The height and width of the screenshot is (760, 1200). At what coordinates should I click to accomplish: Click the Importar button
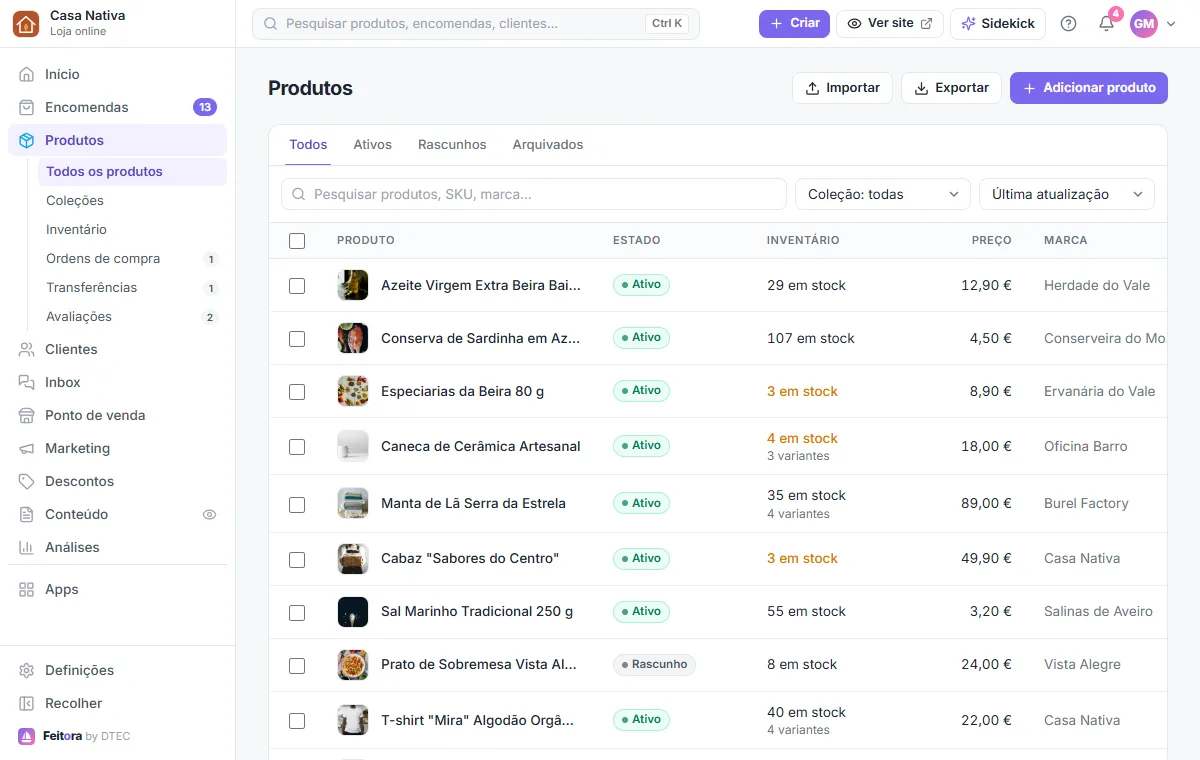click(x=843, y=88)
